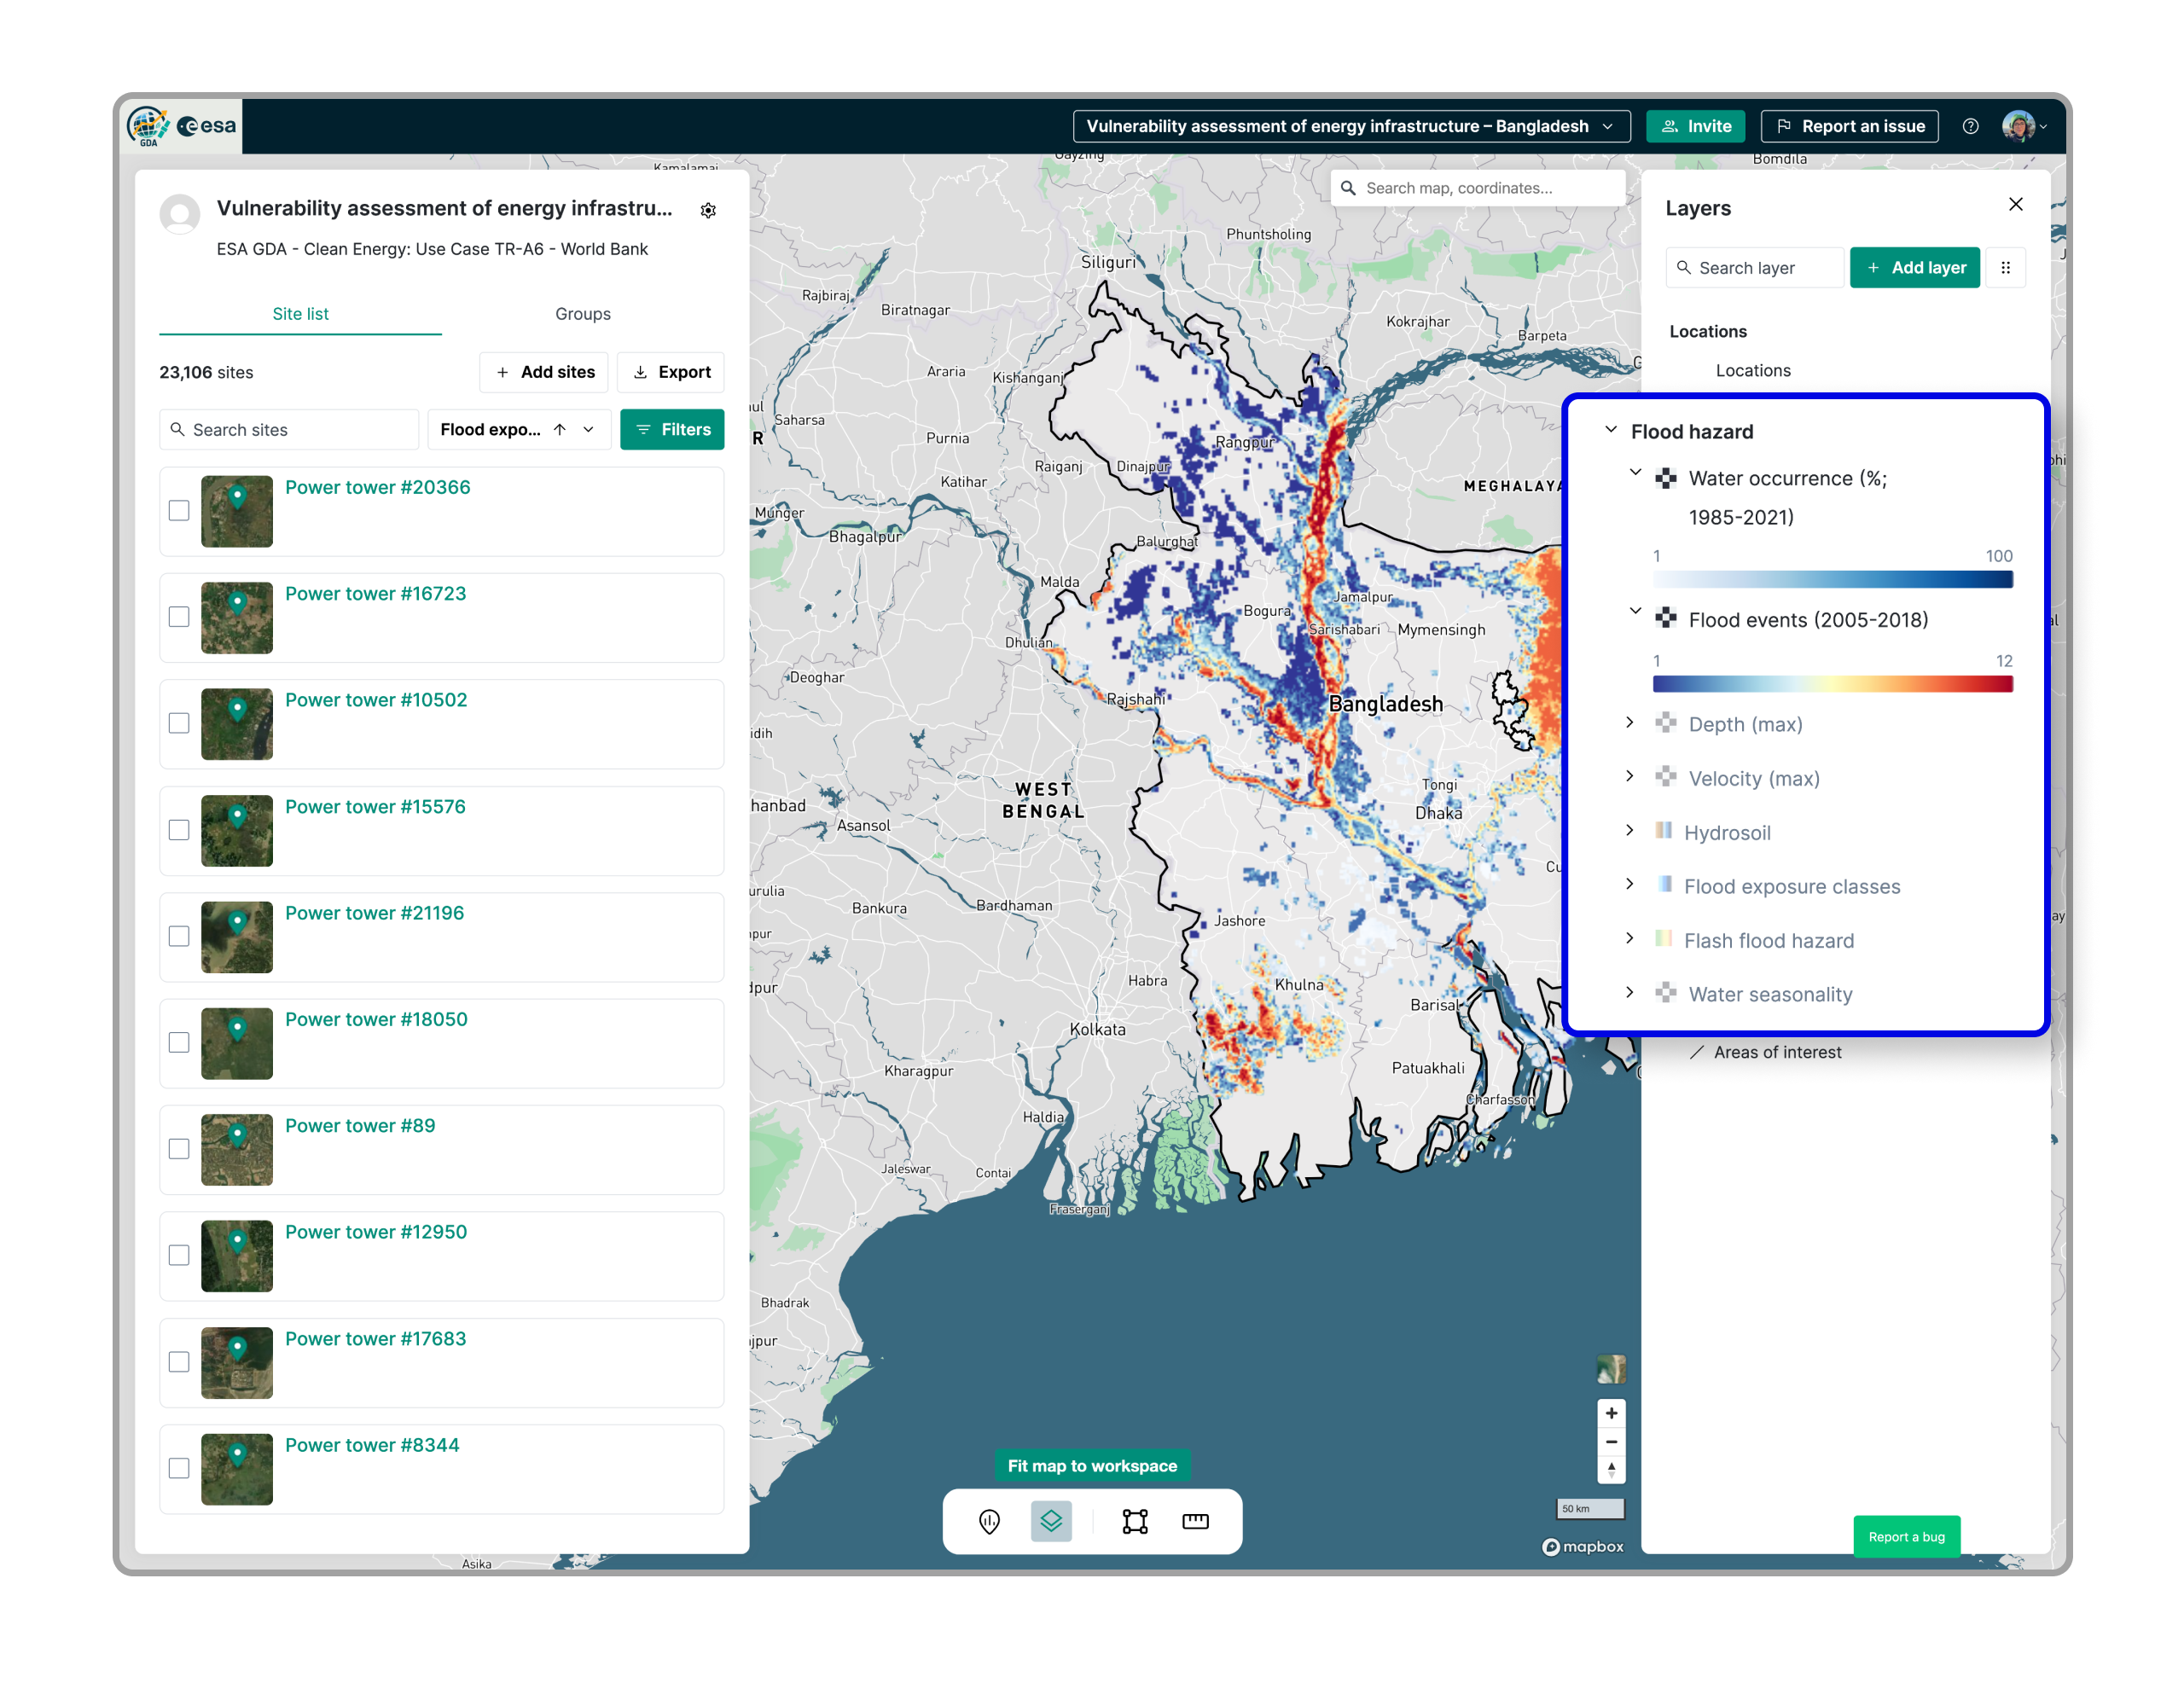Click the Flood events color gradient bar

[1832, 684]
